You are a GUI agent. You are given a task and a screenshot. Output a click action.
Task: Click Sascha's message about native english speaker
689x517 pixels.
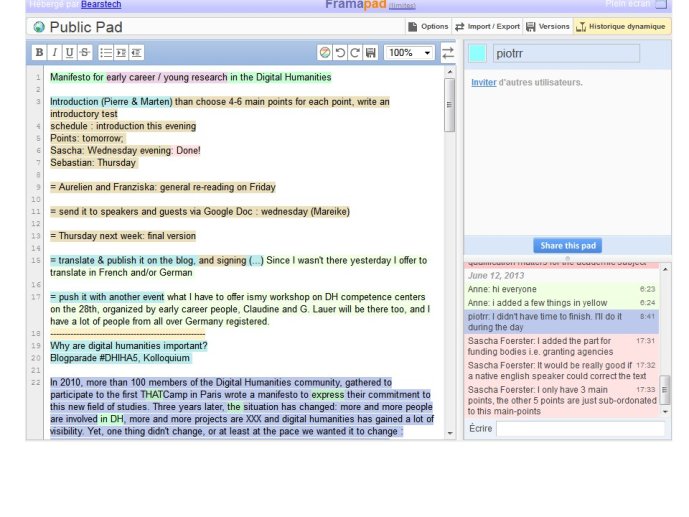(x=562, y=371)
